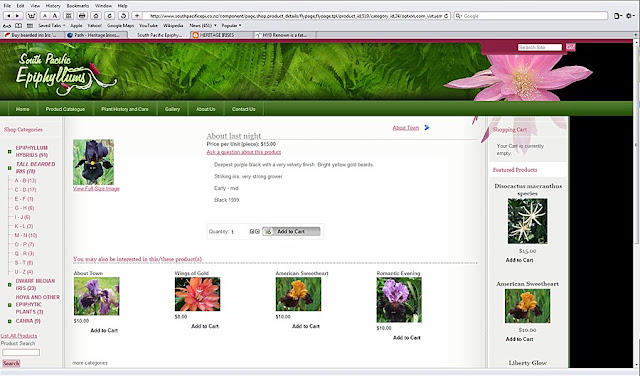The height and width of the screenshot is (376, 640).
Task: Switch to the Path - Heritage Irises tab
Action: point(96,35)
